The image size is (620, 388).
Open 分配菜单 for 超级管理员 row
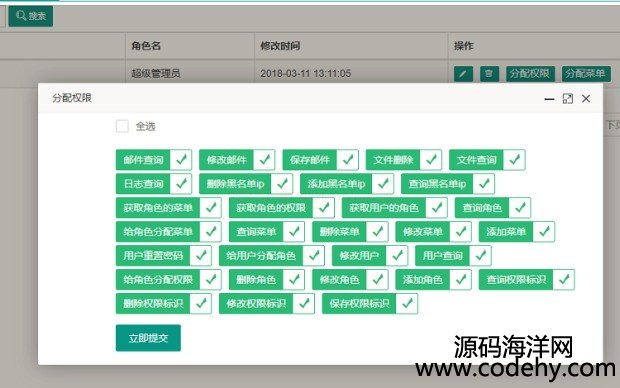(x=586, y=74)
